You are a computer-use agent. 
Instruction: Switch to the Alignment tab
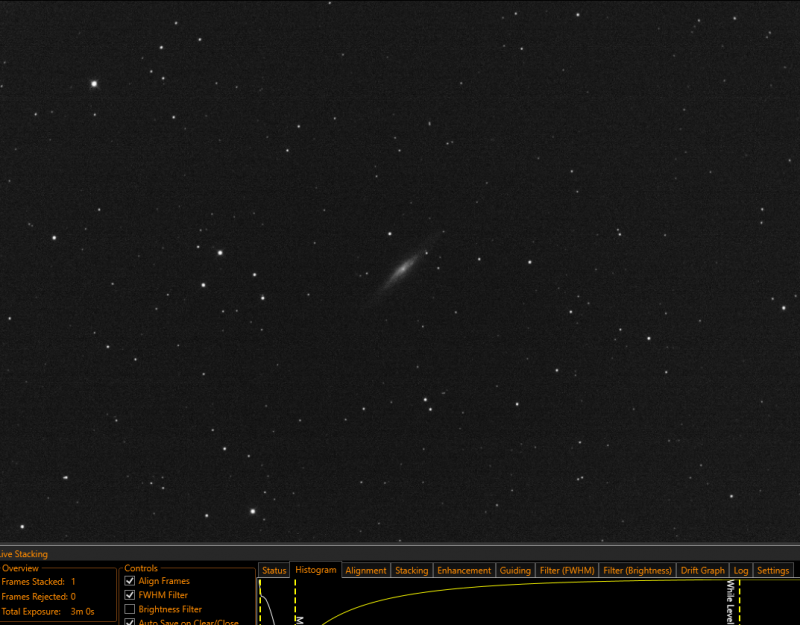pos(366,570)
